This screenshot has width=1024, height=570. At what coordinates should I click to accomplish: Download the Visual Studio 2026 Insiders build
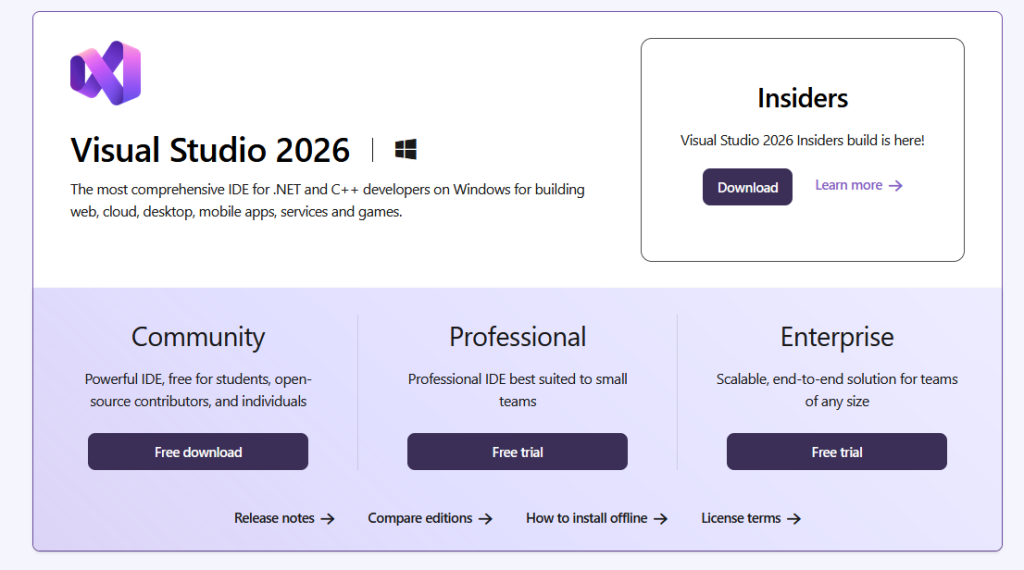(747, 187)
